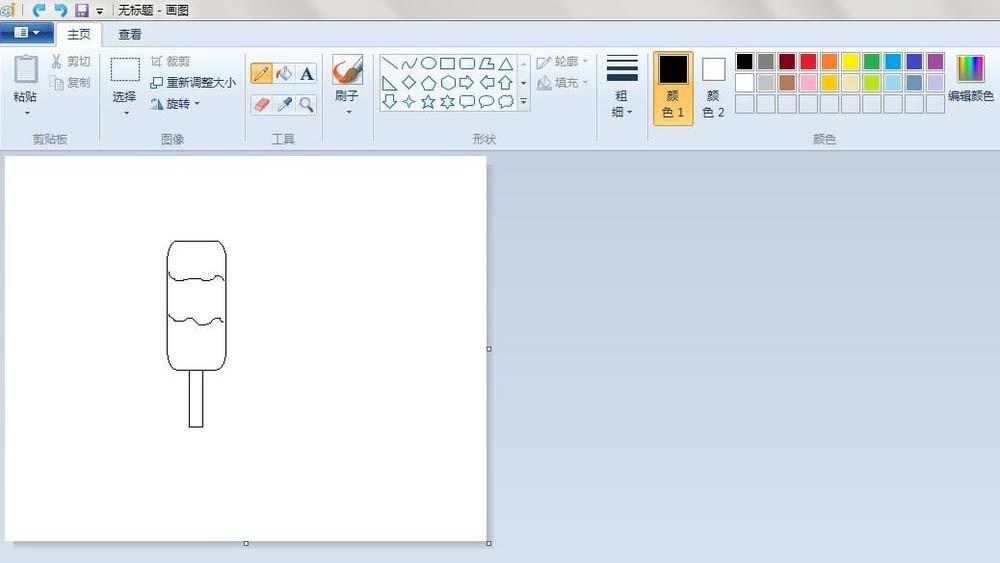Viewport: 1000px width, 563px height.
Task: Open 编辑颜色 edit colors
Action: pyautogui.click(x=970, y=80)
